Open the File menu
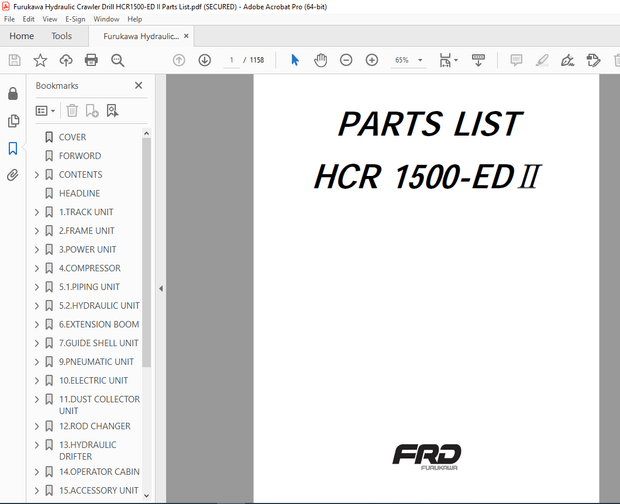Viewport: 620px width, 504px height. (9, 19)
